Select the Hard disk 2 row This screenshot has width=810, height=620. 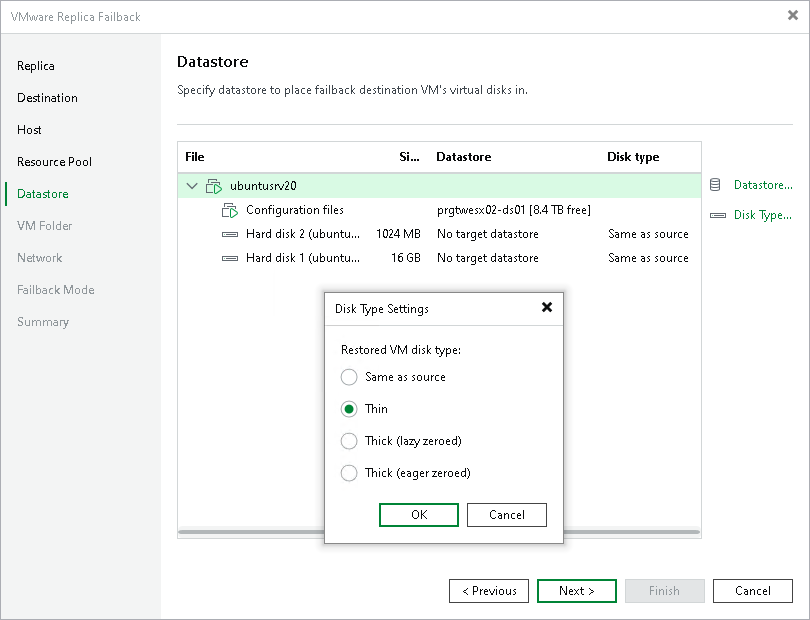pos(439,235)
